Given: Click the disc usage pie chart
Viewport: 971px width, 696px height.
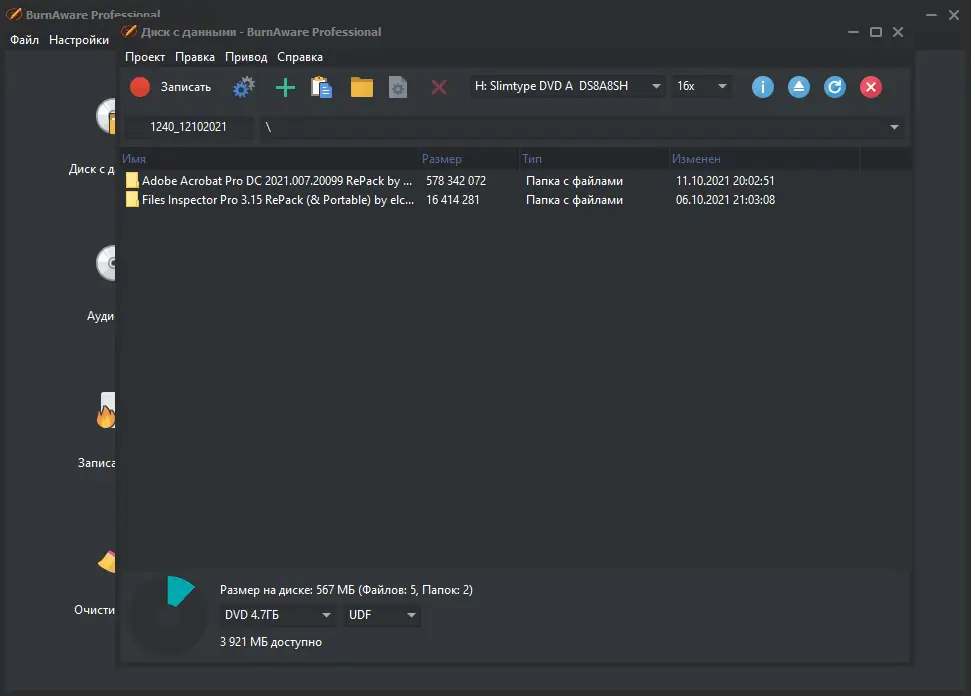Looking at the screenshot, I should coord(168,616).
